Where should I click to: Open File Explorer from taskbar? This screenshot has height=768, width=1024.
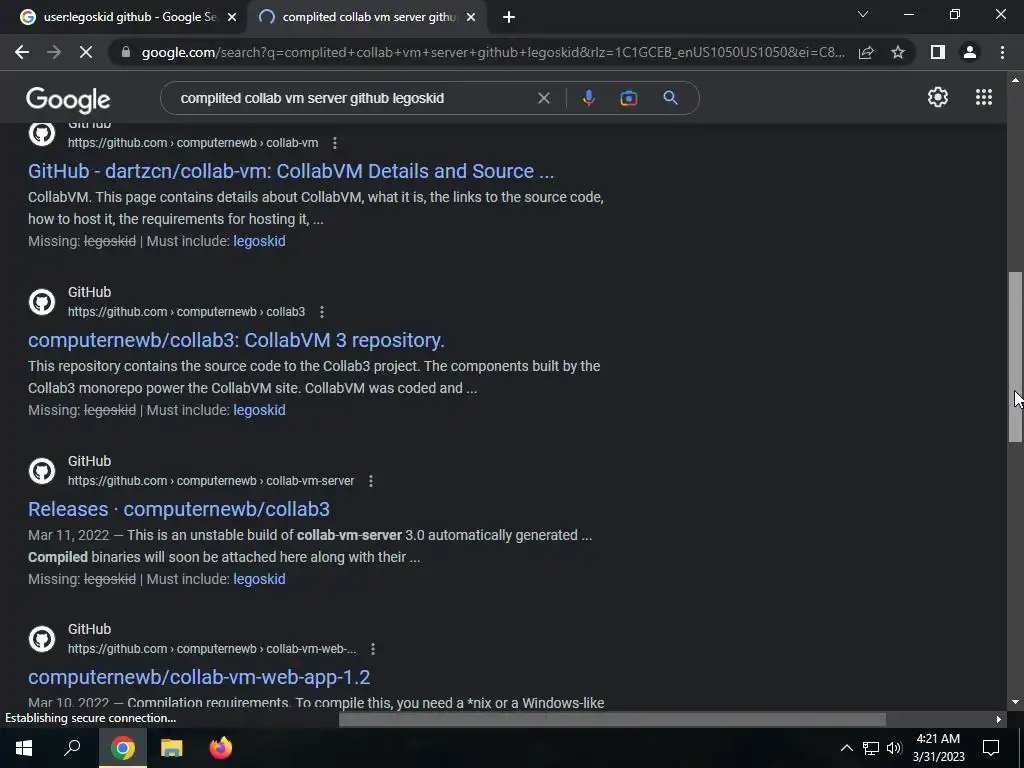171,748
